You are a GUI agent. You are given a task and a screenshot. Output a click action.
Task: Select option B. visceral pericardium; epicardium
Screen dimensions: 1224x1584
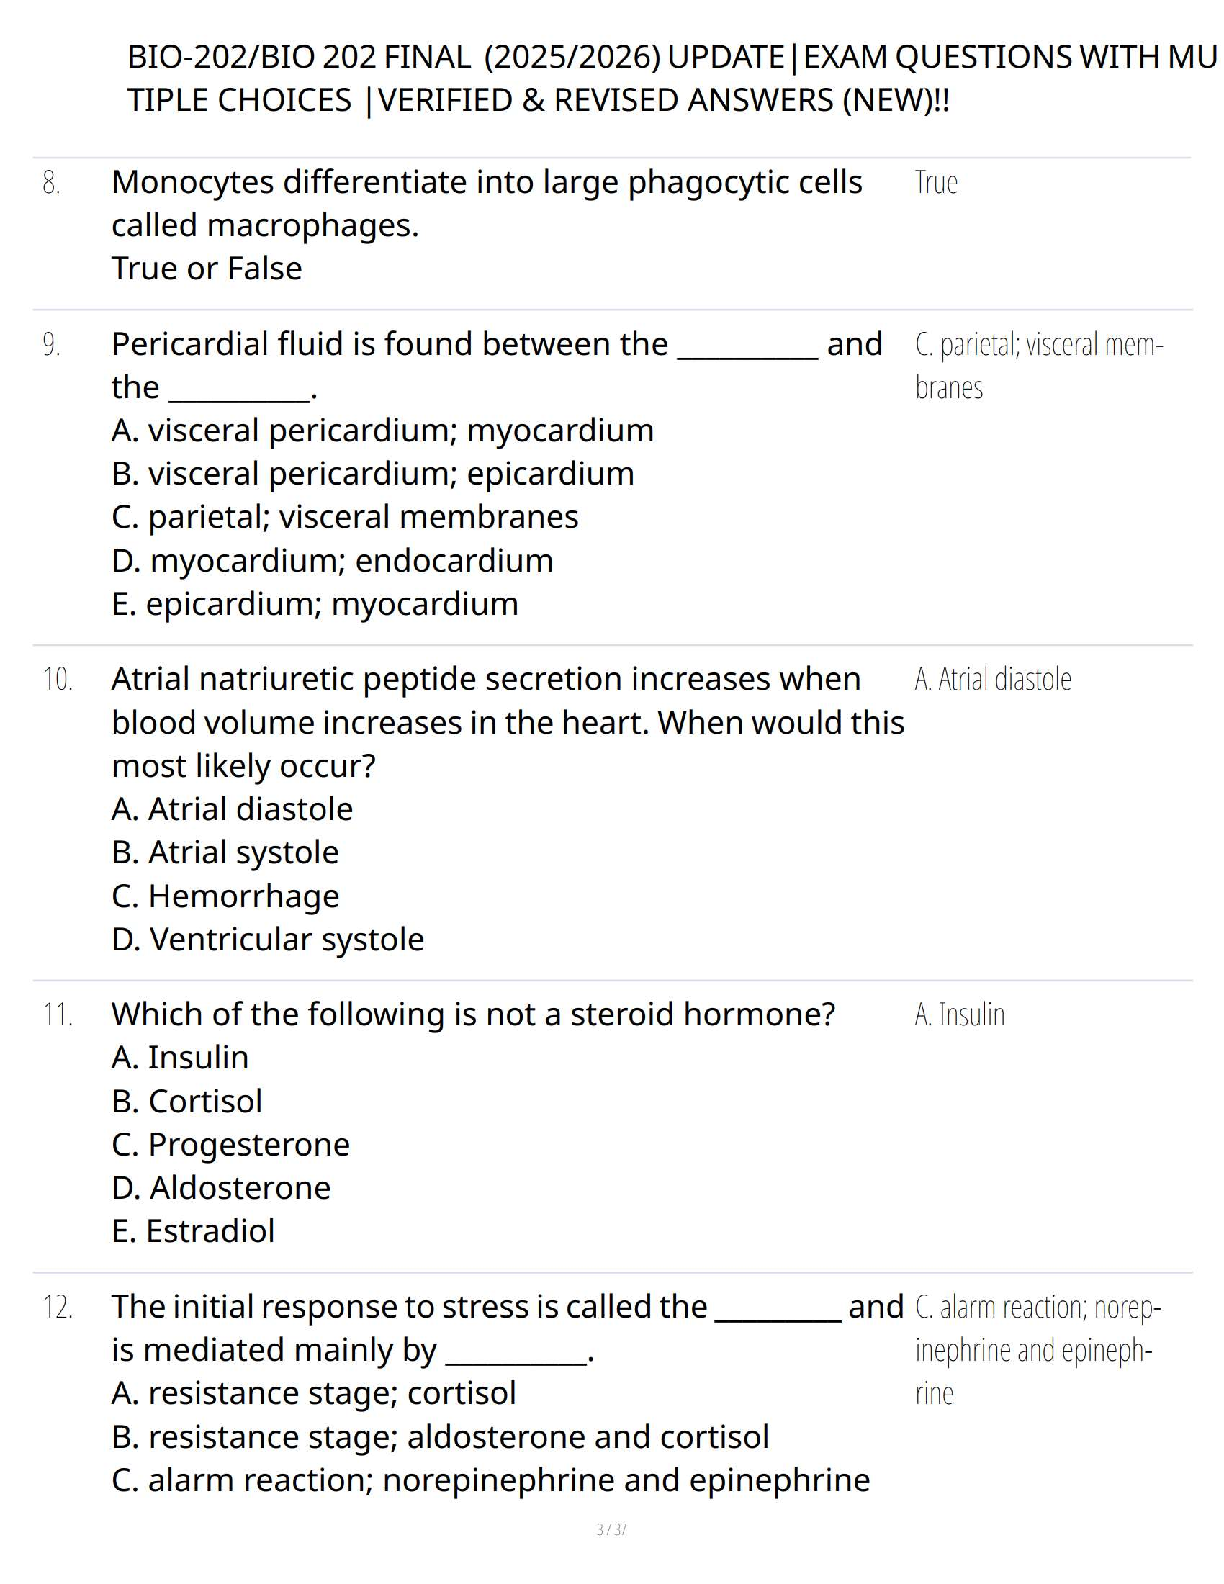pyautogui.click(x=372, y=474)
